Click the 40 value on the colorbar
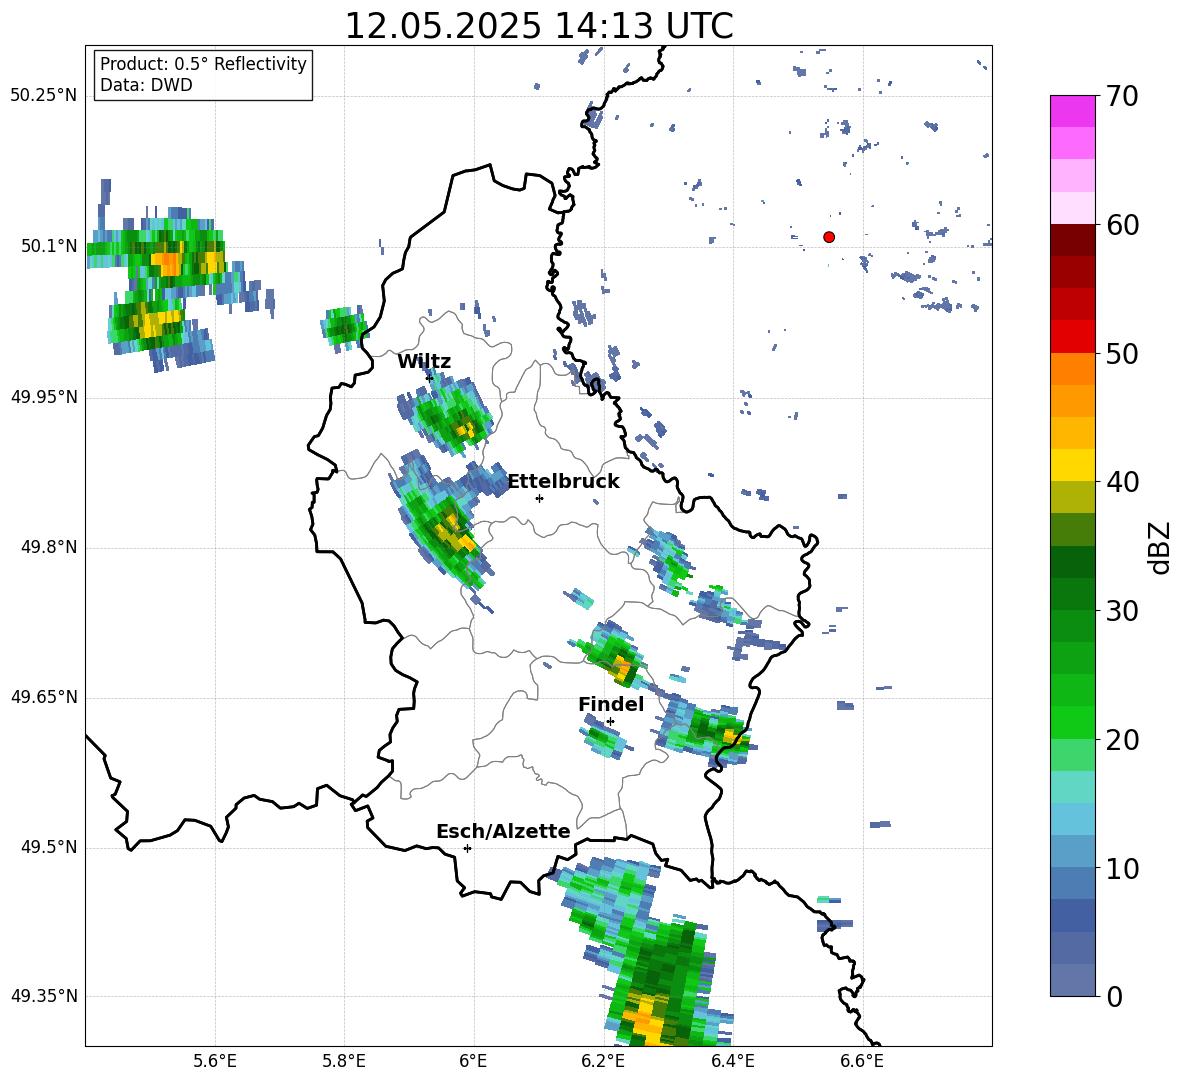 tap(1122, 482)
